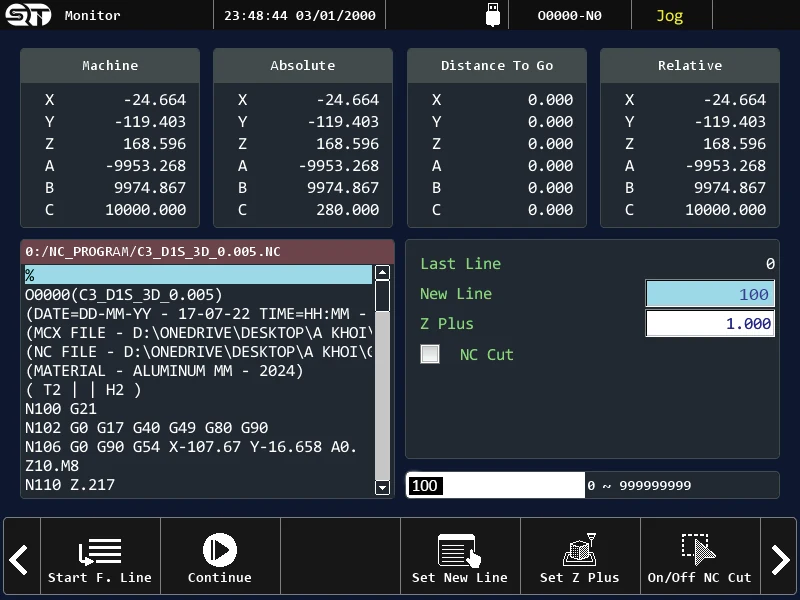This screenshot has height=600, width=800.
Task: Click the Distance To Go panel header
Action: tap(496, 65)
